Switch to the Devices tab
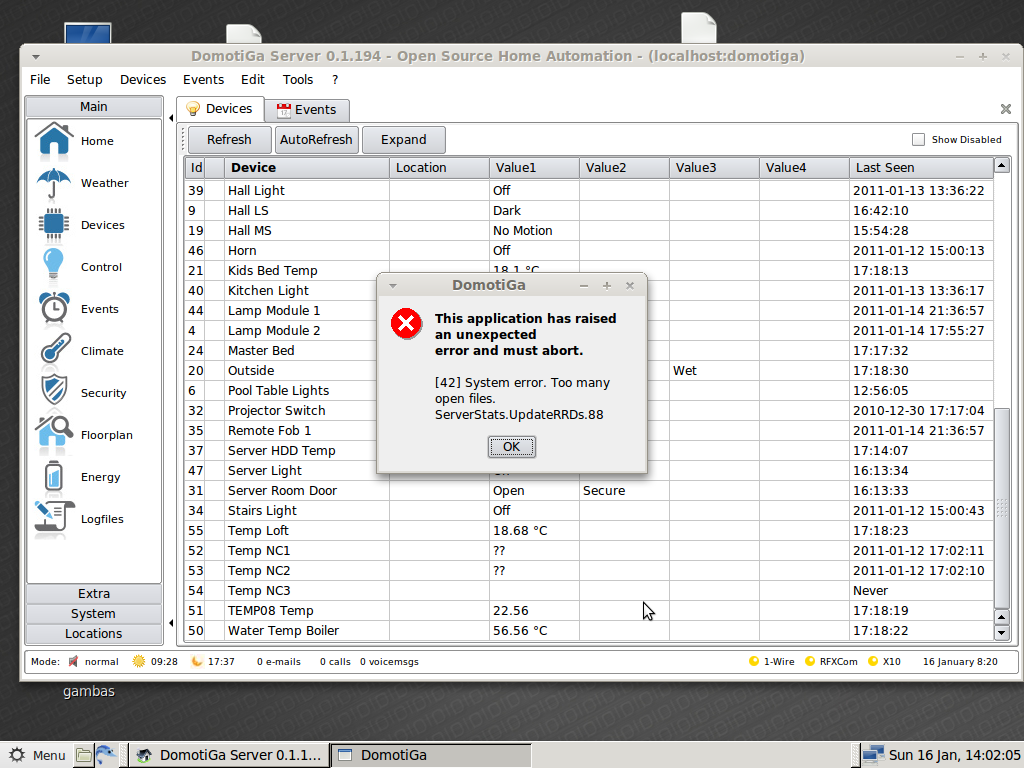The height and width of the screenshot is (768, 1024). click(220, 108)
